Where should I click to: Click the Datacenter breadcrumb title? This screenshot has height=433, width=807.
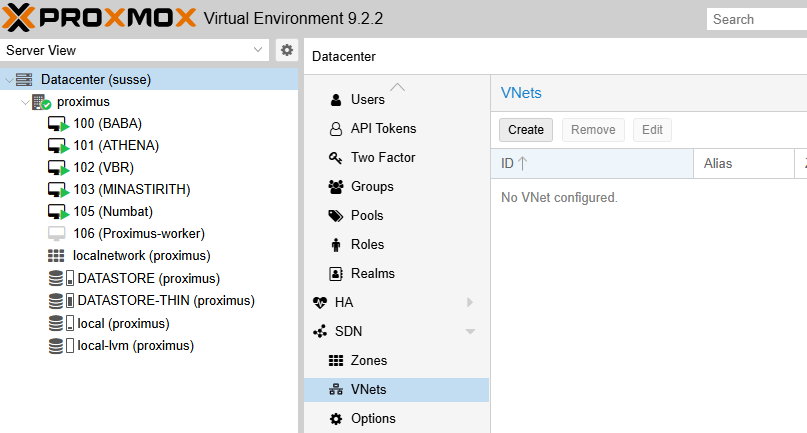(x=344, y=57)
